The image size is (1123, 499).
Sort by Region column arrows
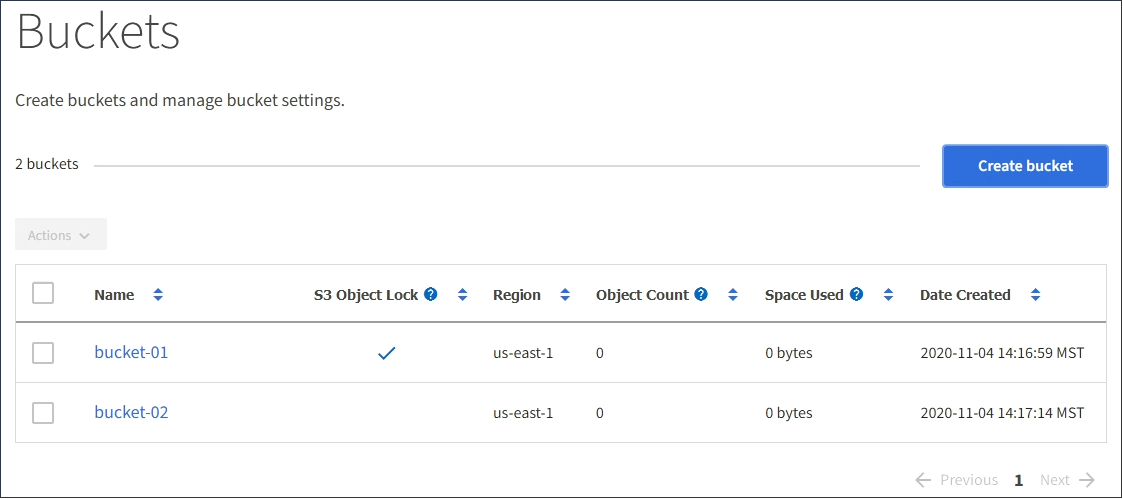565,295
